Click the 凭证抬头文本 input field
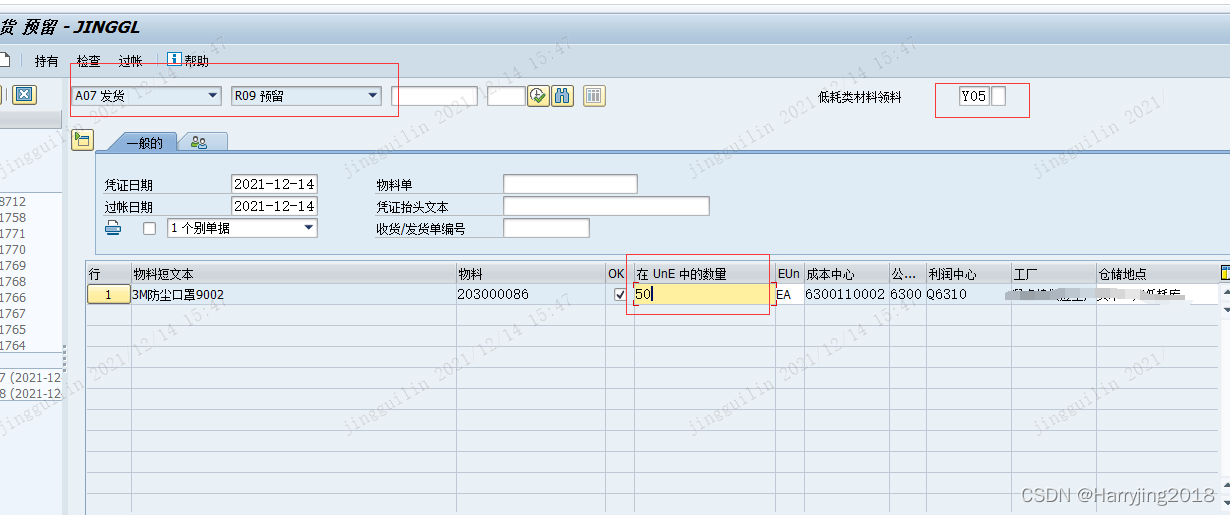The image size is (1230, 515). pos(606,206)
